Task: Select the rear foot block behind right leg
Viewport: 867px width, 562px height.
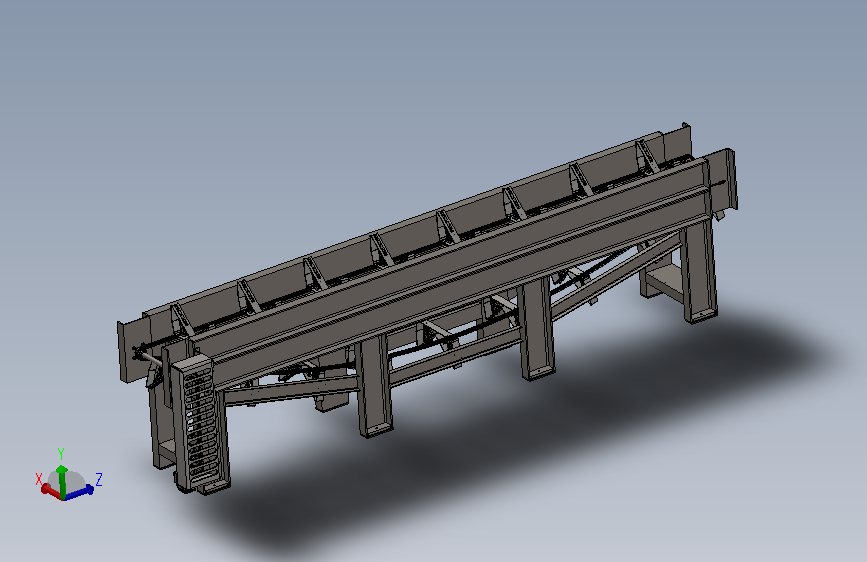Action: tap(660, 280)
